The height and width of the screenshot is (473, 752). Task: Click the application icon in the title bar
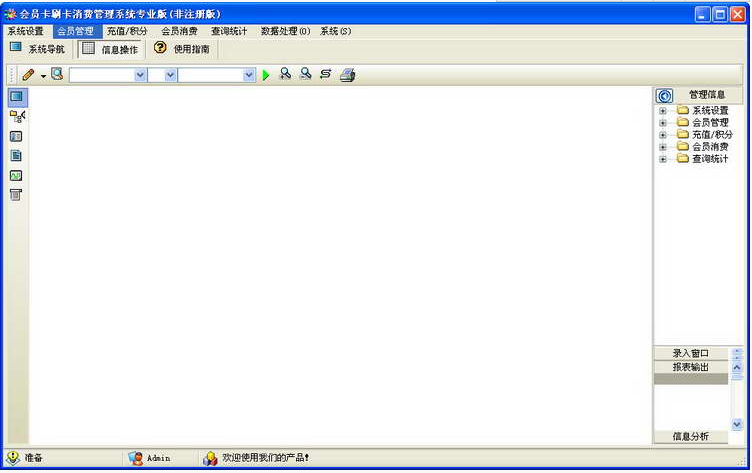click(10, 14)
